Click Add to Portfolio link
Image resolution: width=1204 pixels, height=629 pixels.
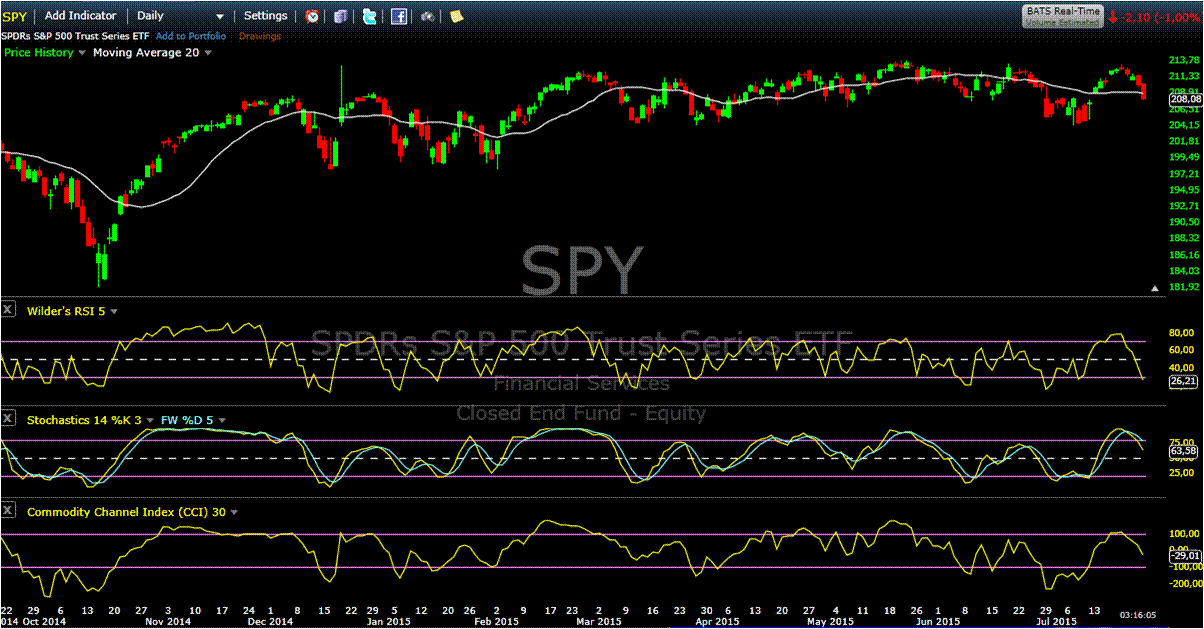tap(190, 36)
